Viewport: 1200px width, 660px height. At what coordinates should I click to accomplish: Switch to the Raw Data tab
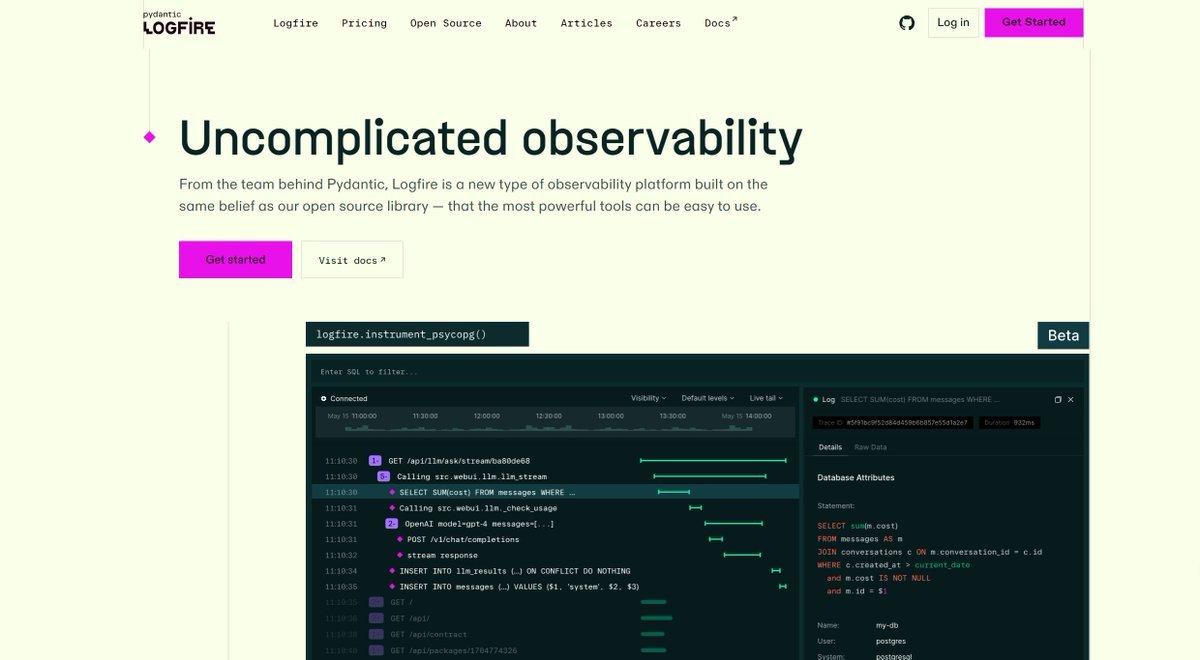(869, 447)
